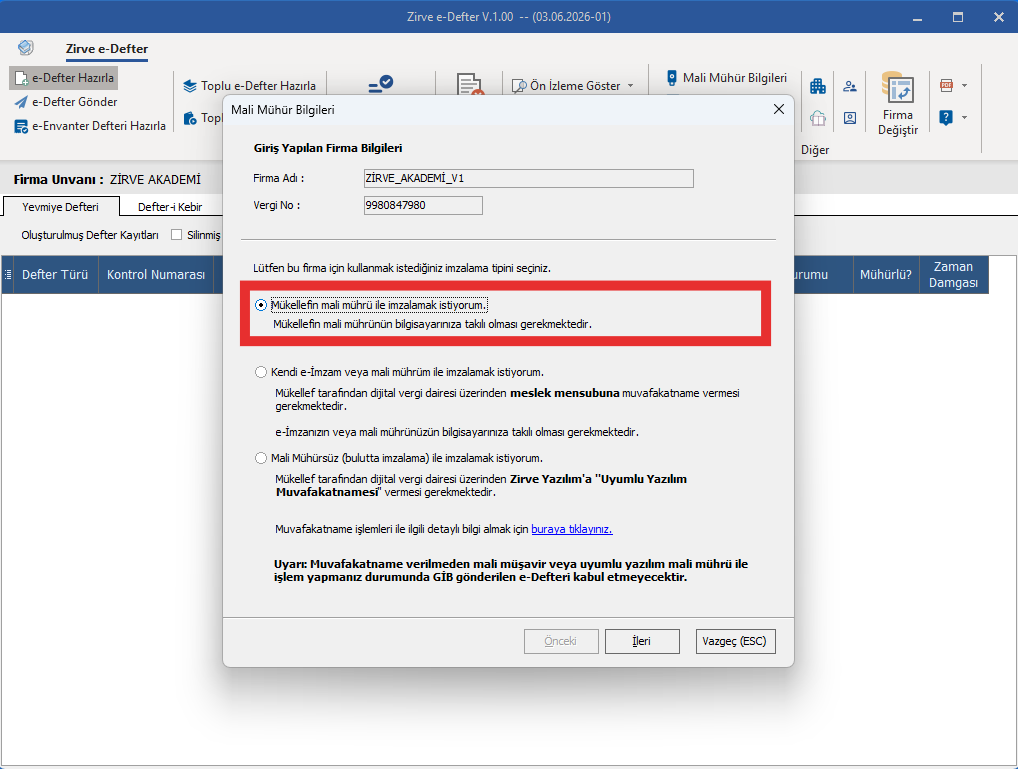Click the users icon in Diğer group

(850, 86)
